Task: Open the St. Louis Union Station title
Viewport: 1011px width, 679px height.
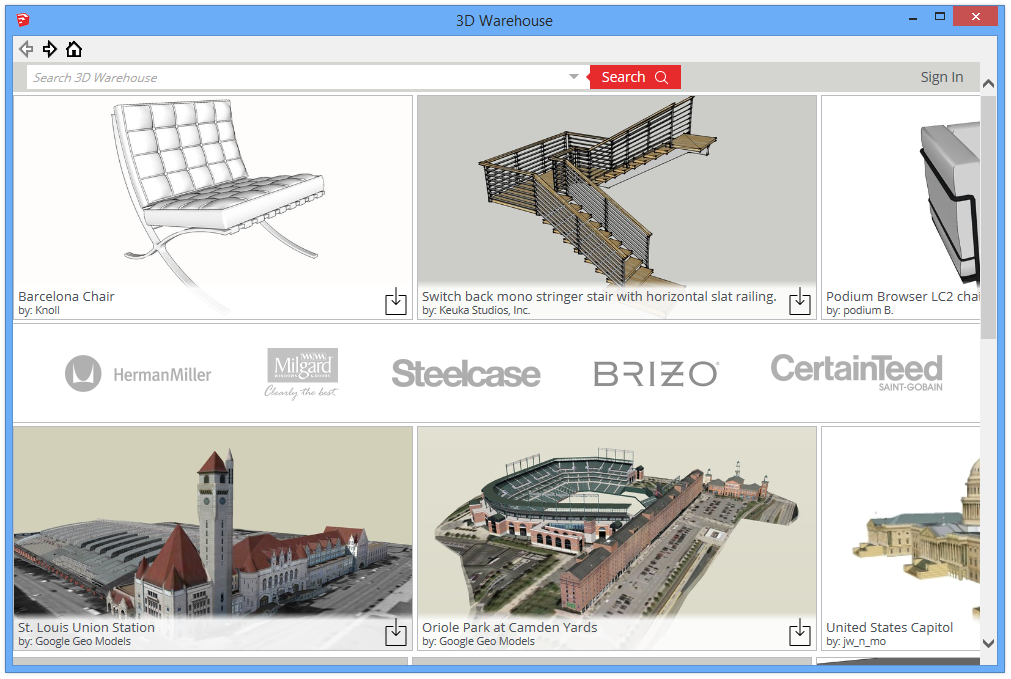Action: [86, 627]
